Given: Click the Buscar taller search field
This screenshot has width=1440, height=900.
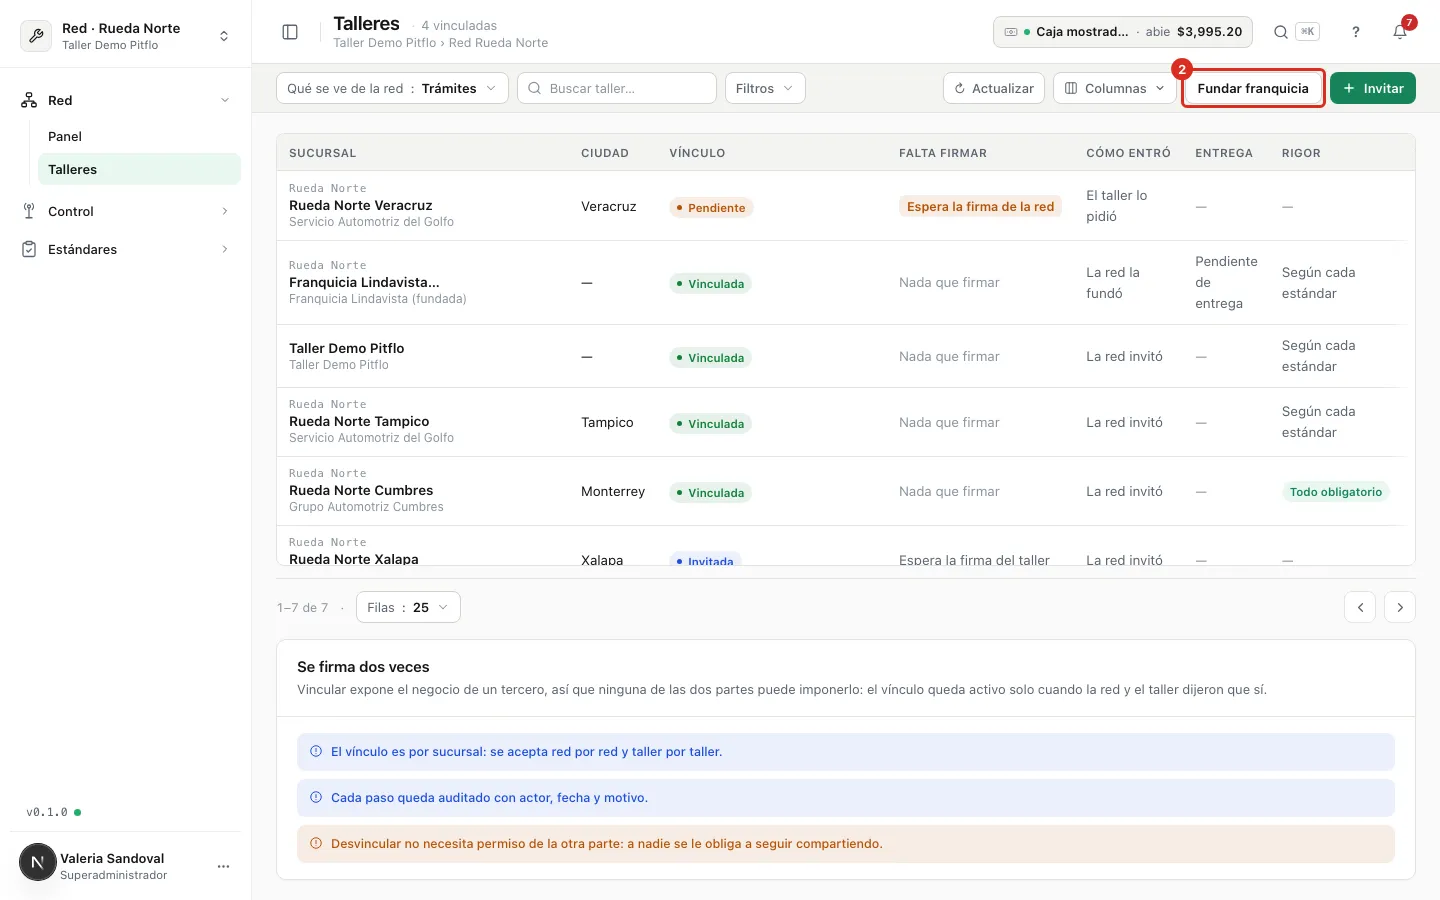Looking at the screenshot, I should [617, 88].
